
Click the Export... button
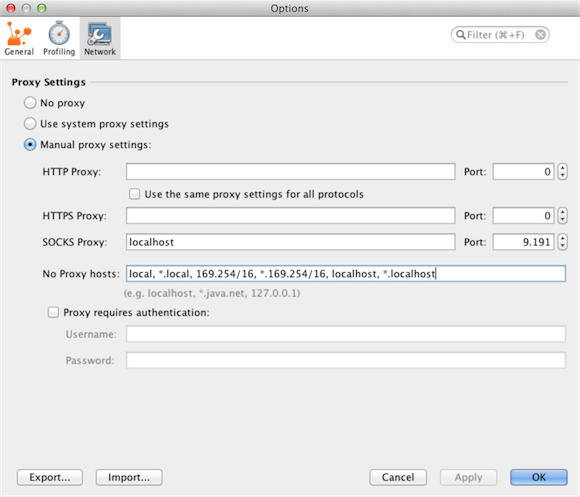click(x=50, y=477)
